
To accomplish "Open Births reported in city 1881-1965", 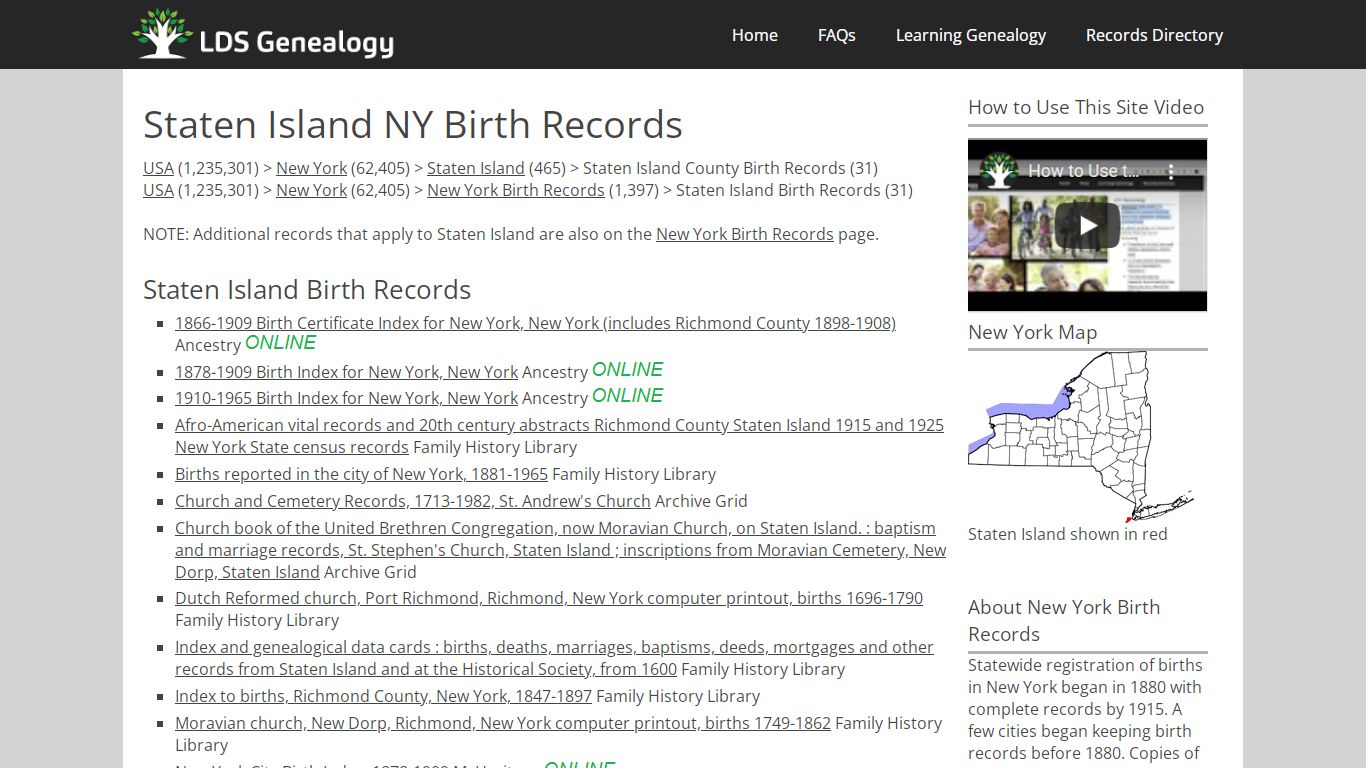I will (x=361, y=474).
